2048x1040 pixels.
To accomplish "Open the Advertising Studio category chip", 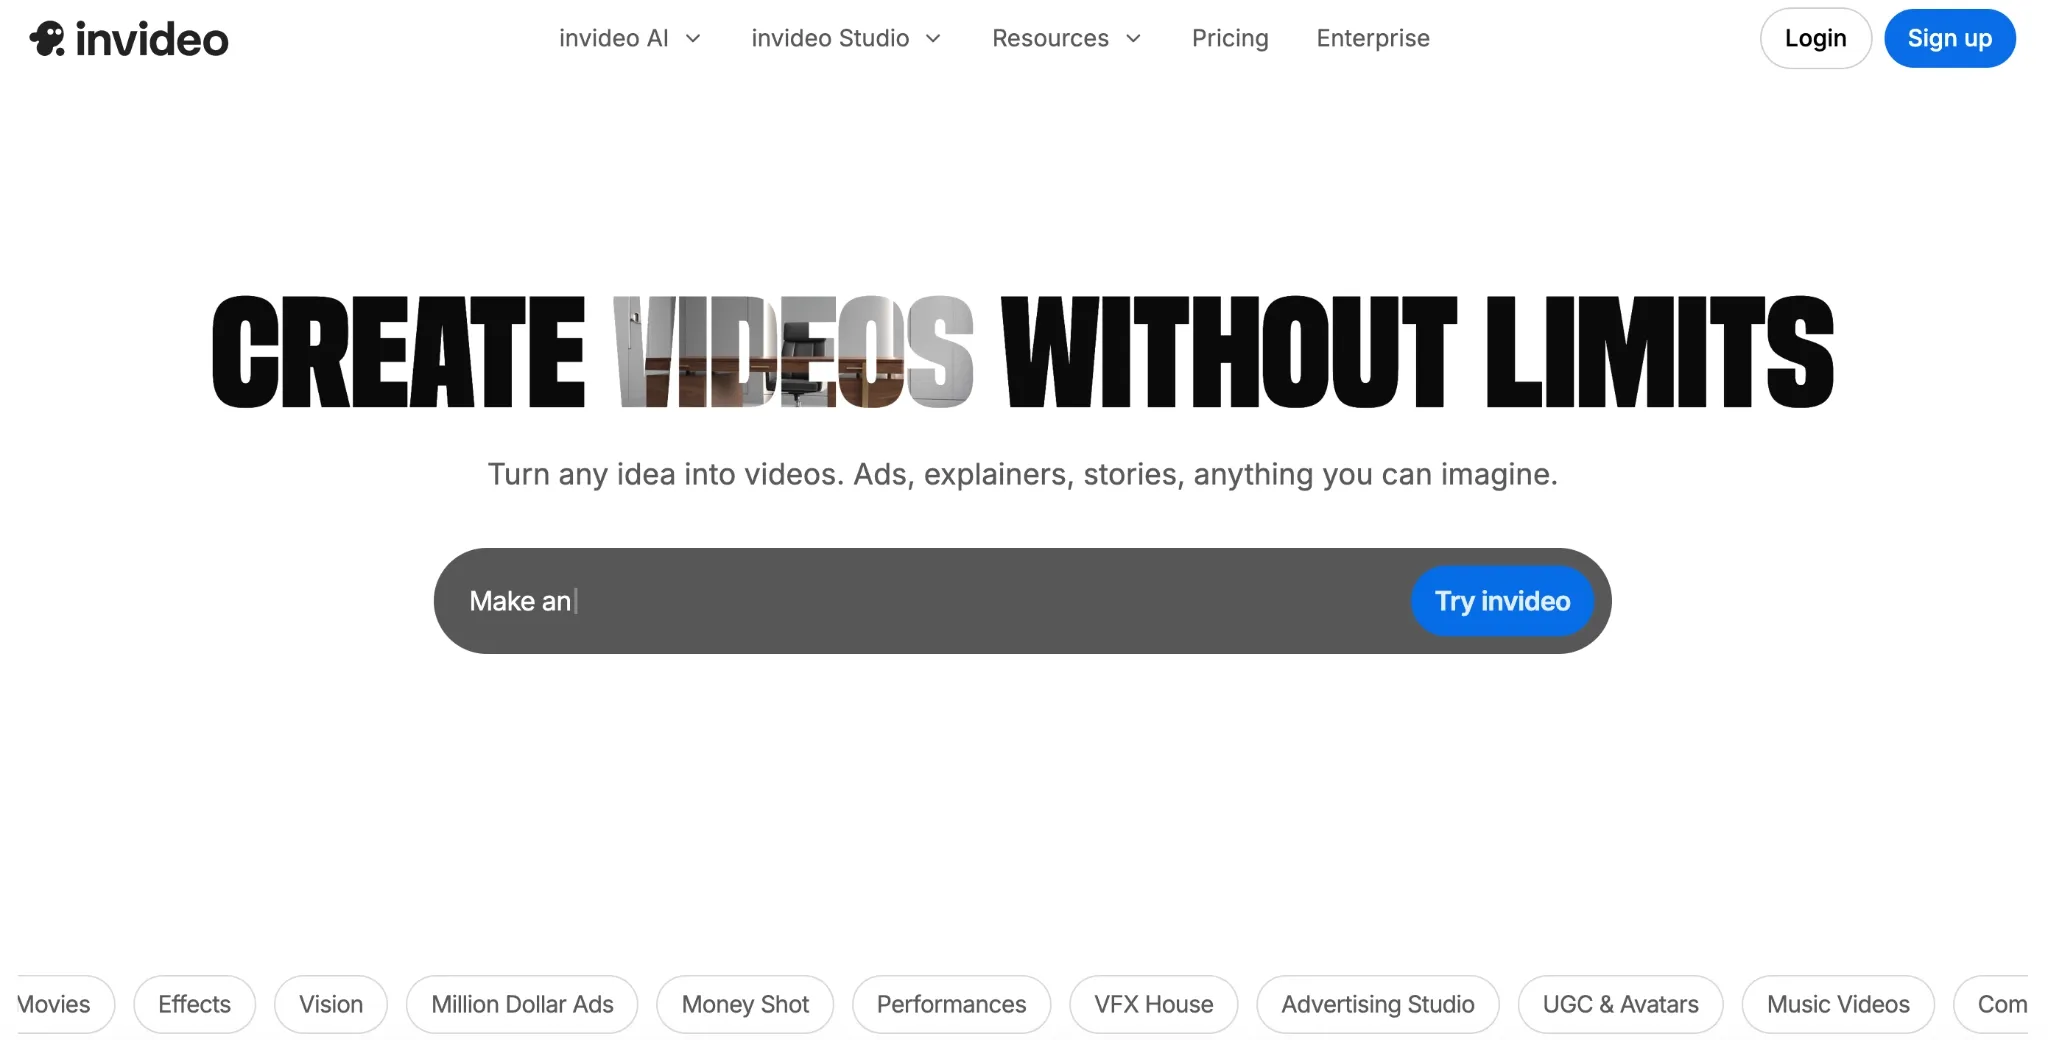I will click(x=1378, y=1004).
